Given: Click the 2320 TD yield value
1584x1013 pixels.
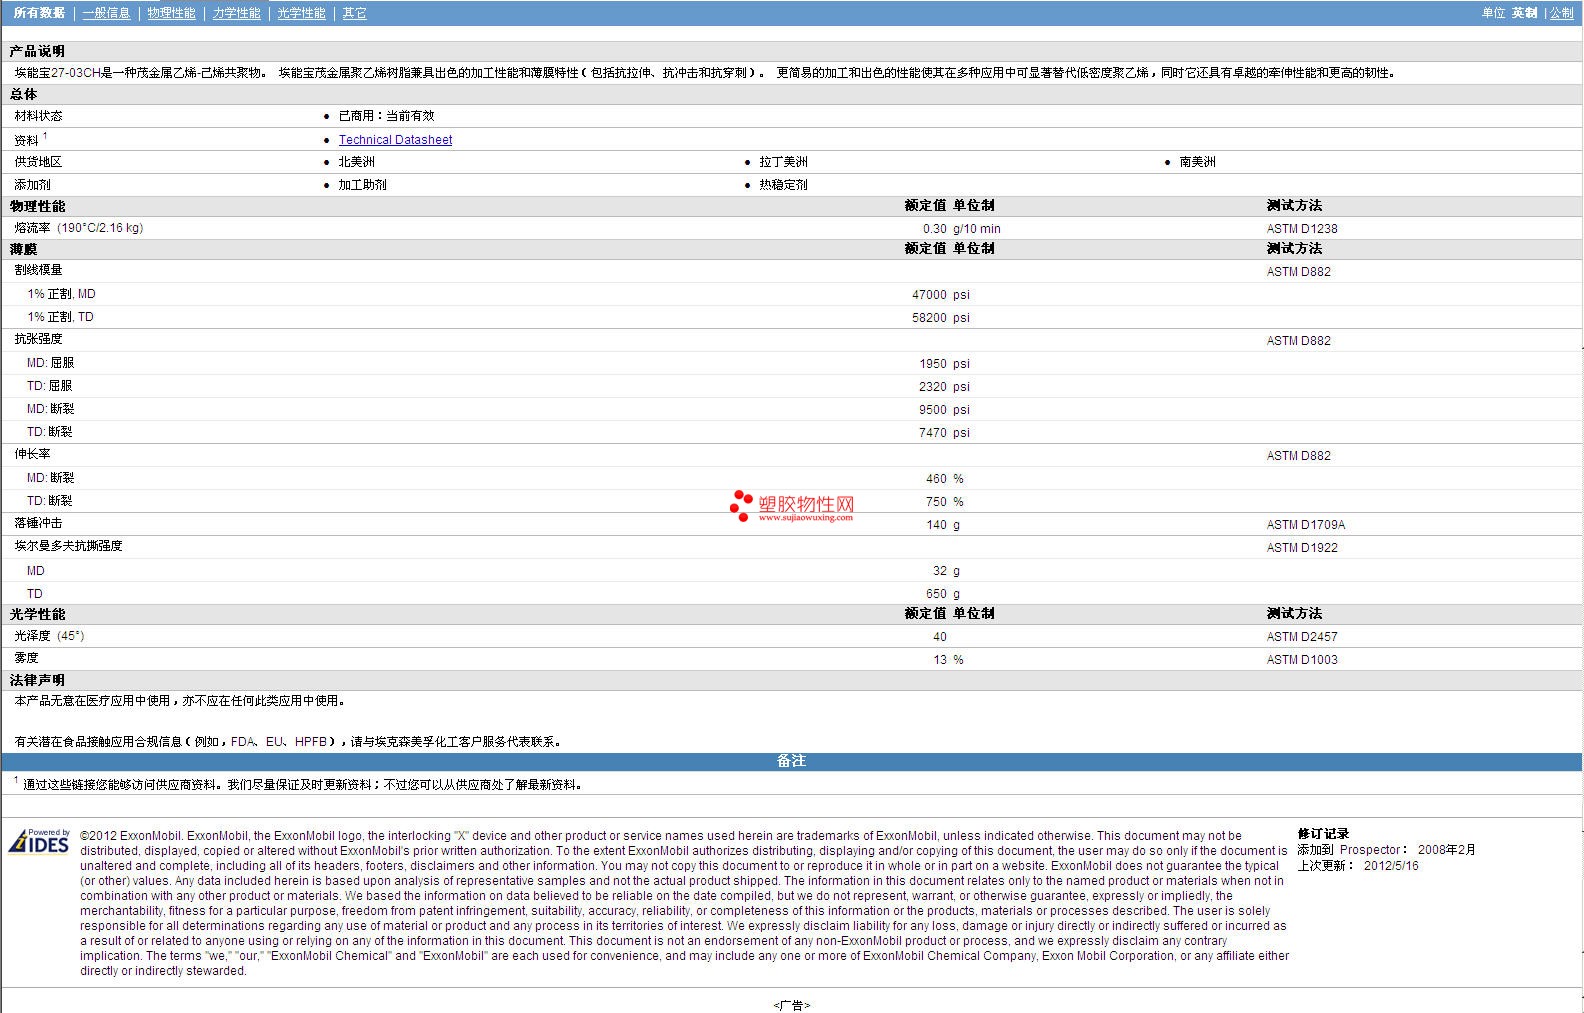Looking at the screenshot, I should pyautogui.click(x=933, y=387).
